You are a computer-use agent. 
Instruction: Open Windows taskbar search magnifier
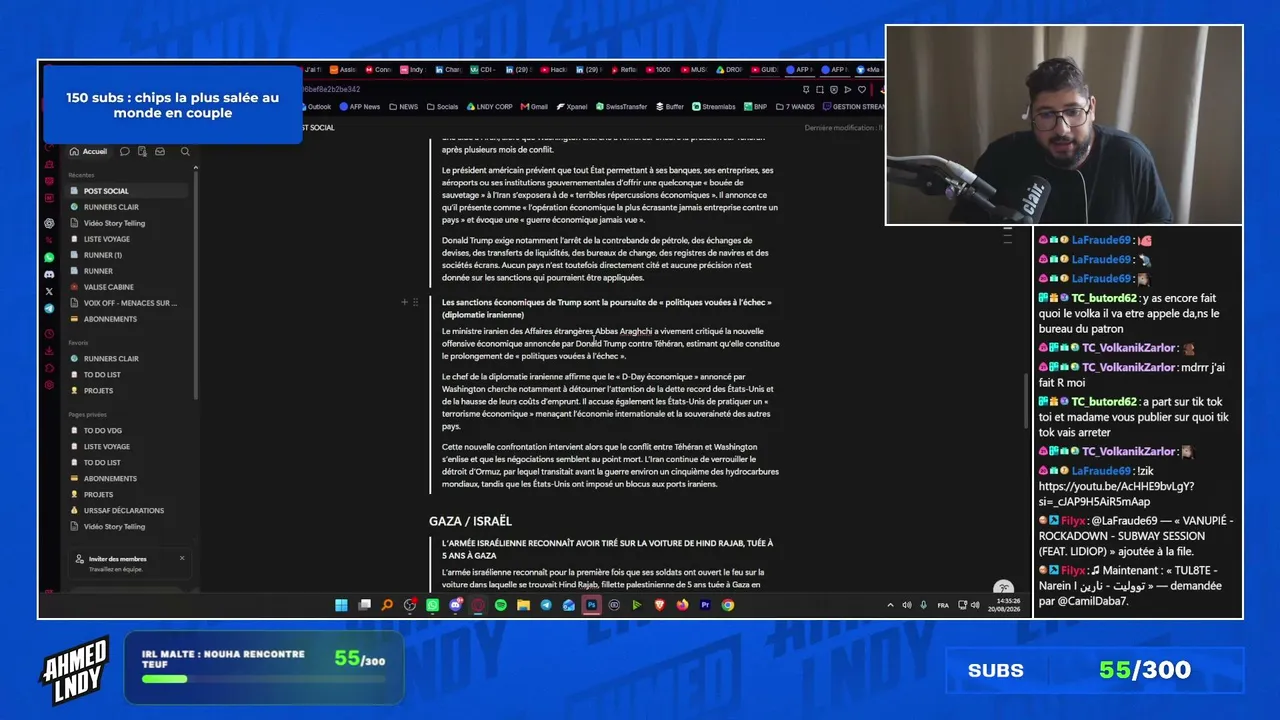point(387,605)
